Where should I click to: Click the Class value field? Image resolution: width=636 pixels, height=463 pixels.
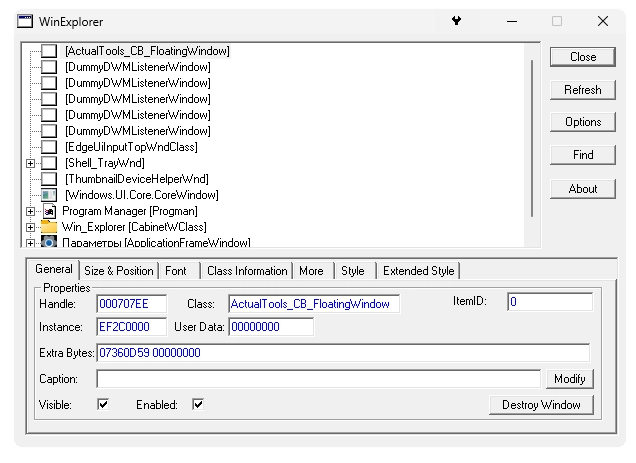(314, 304)
